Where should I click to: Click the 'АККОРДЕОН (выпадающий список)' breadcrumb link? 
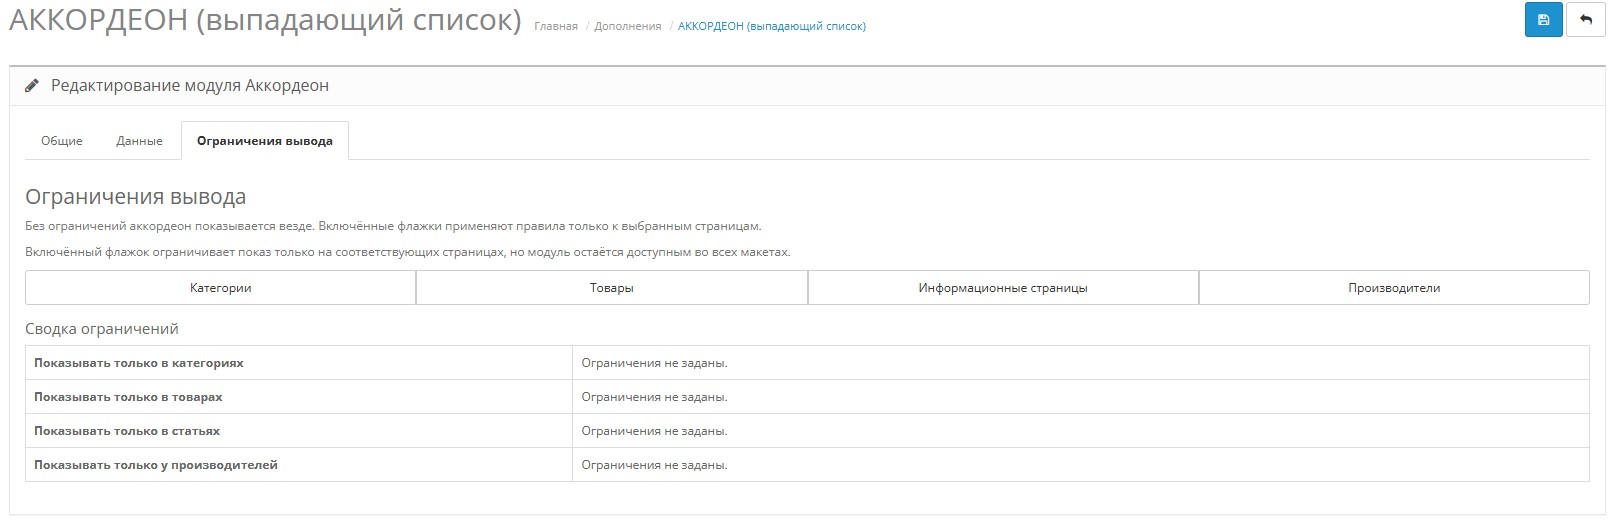(771, 26)
